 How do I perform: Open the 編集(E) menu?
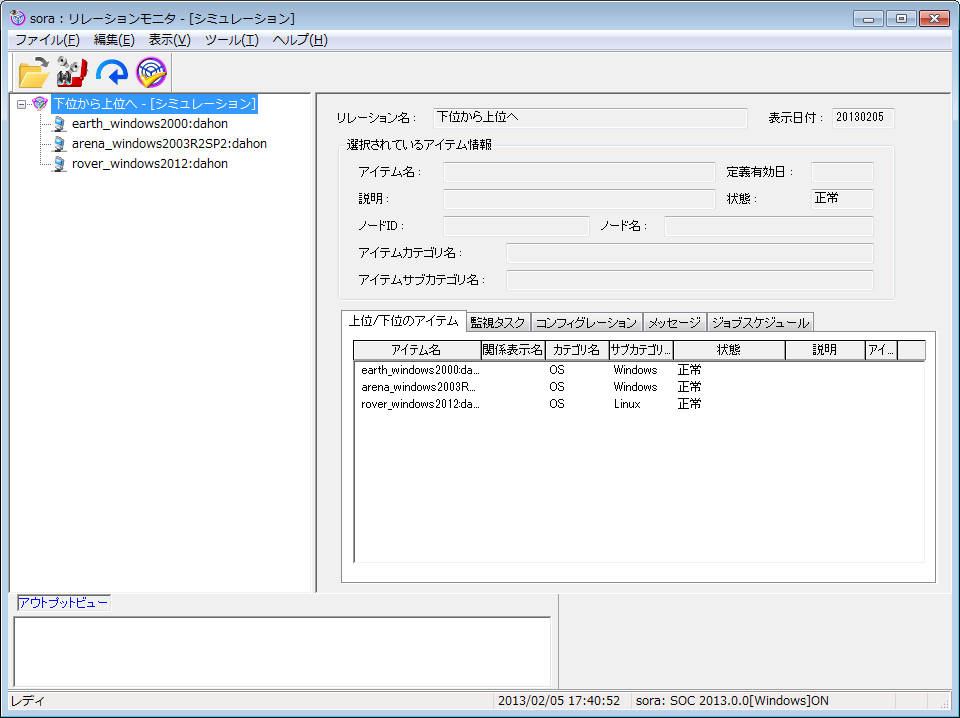(114, 40)
